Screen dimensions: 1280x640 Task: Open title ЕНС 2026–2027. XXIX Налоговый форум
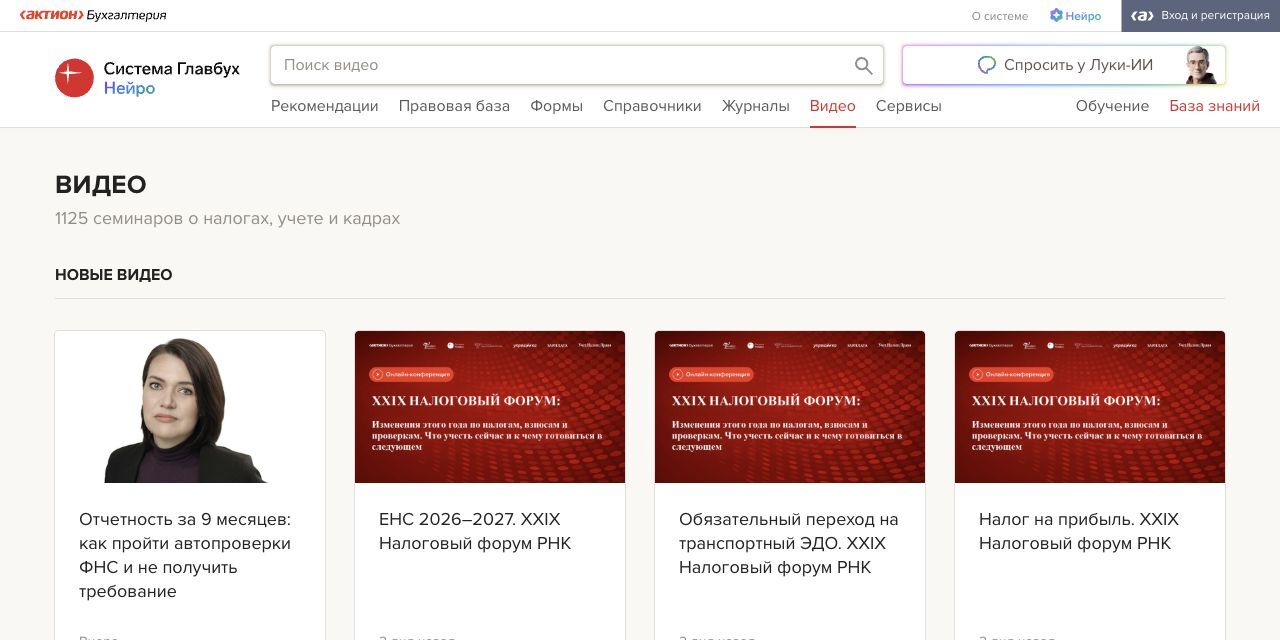[475, 532]
